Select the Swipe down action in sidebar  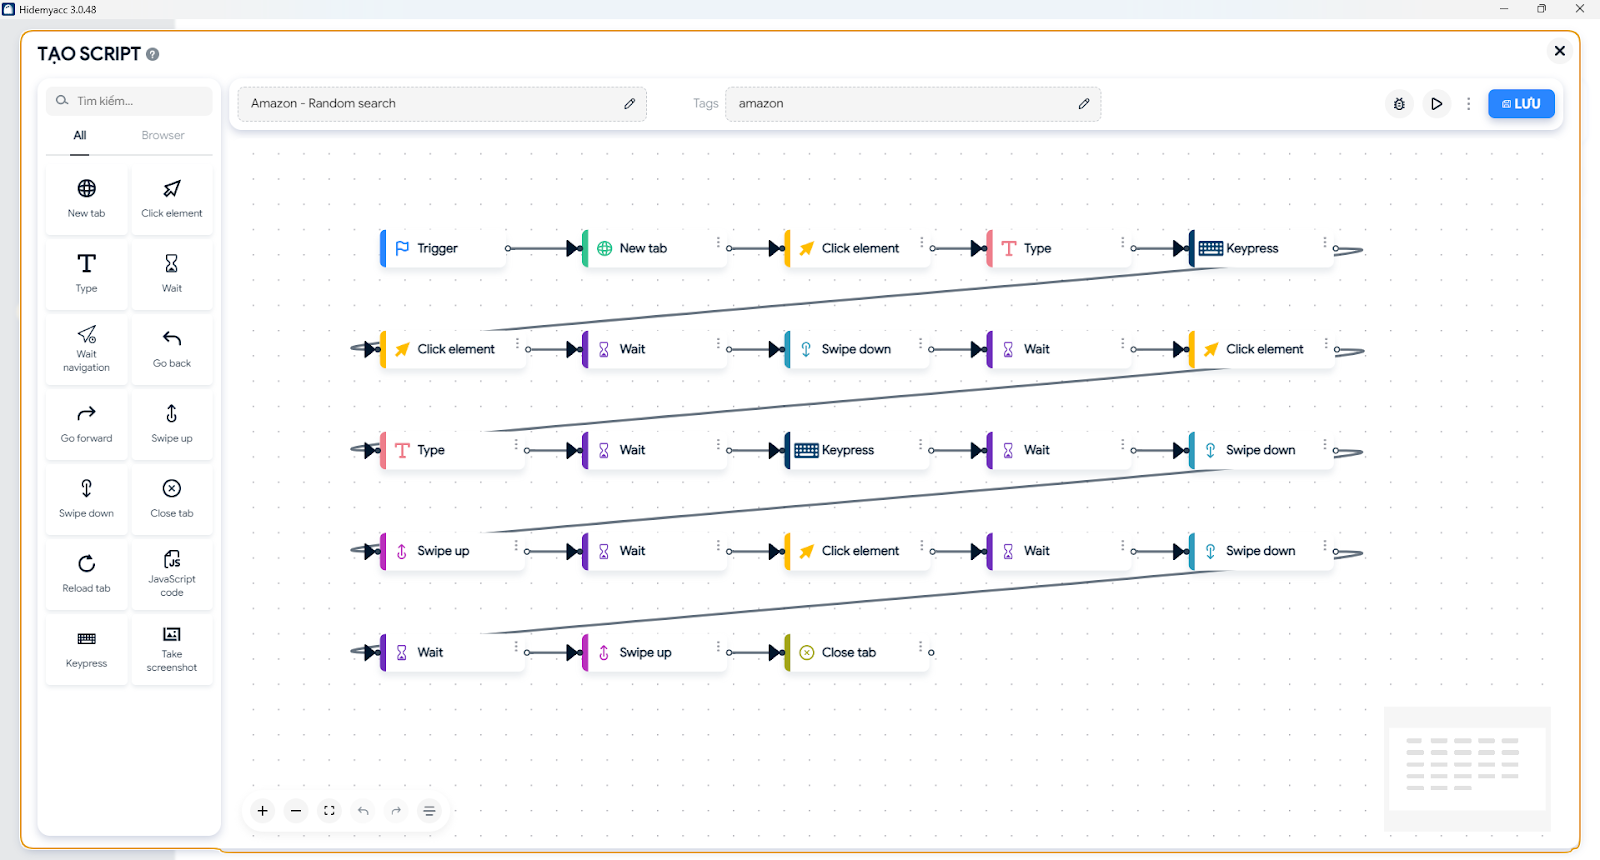(x=87, y=499)
